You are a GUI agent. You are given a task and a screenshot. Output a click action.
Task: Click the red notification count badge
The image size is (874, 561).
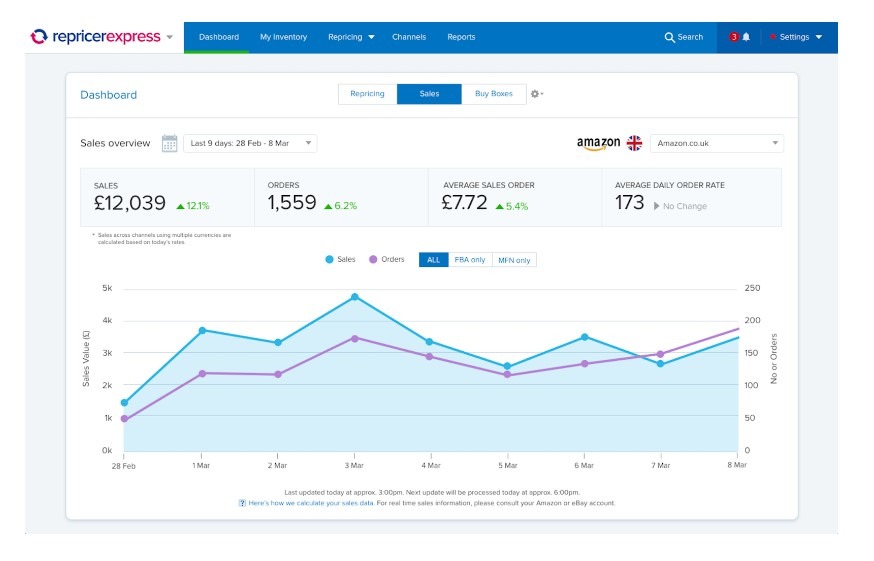734,37
